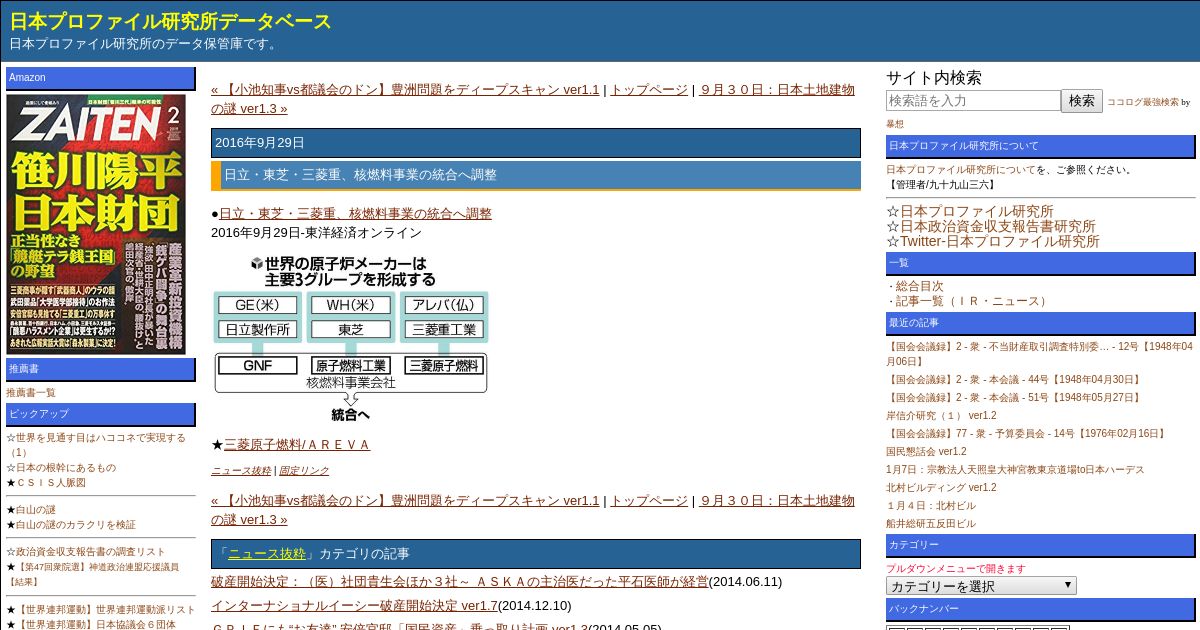Click the バックナンバー sidebar heading

(1040, 609)
